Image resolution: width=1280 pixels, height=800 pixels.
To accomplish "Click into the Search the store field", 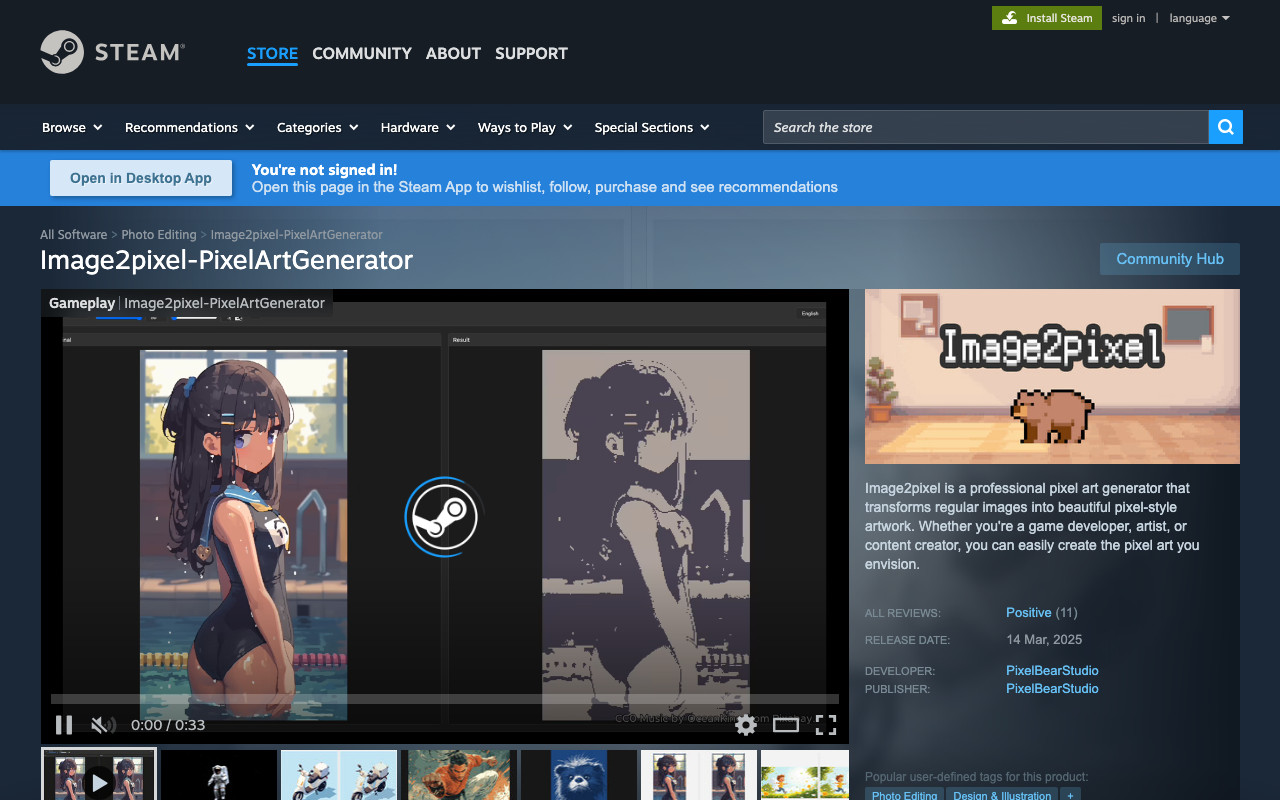I will [986, 127].
